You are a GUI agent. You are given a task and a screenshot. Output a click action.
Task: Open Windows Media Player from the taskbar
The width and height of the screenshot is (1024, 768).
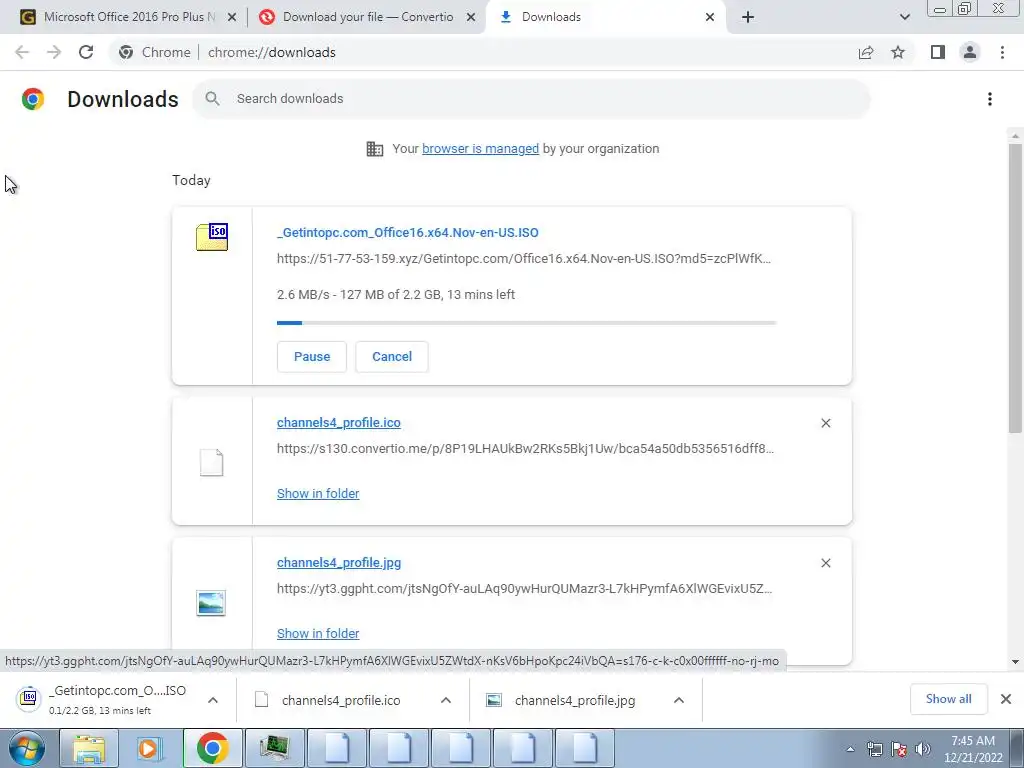150,748
